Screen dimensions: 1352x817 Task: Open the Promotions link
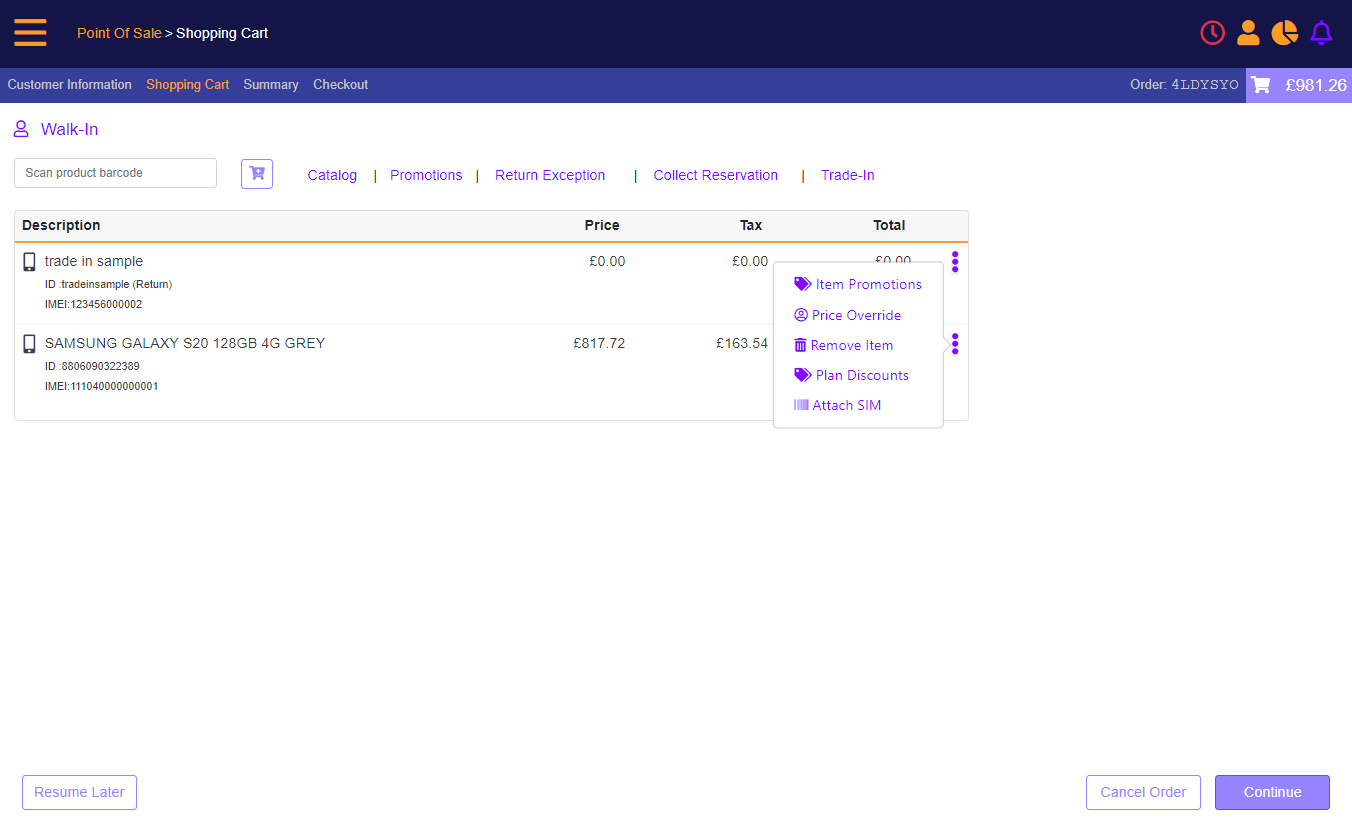(x=426, y=175)
